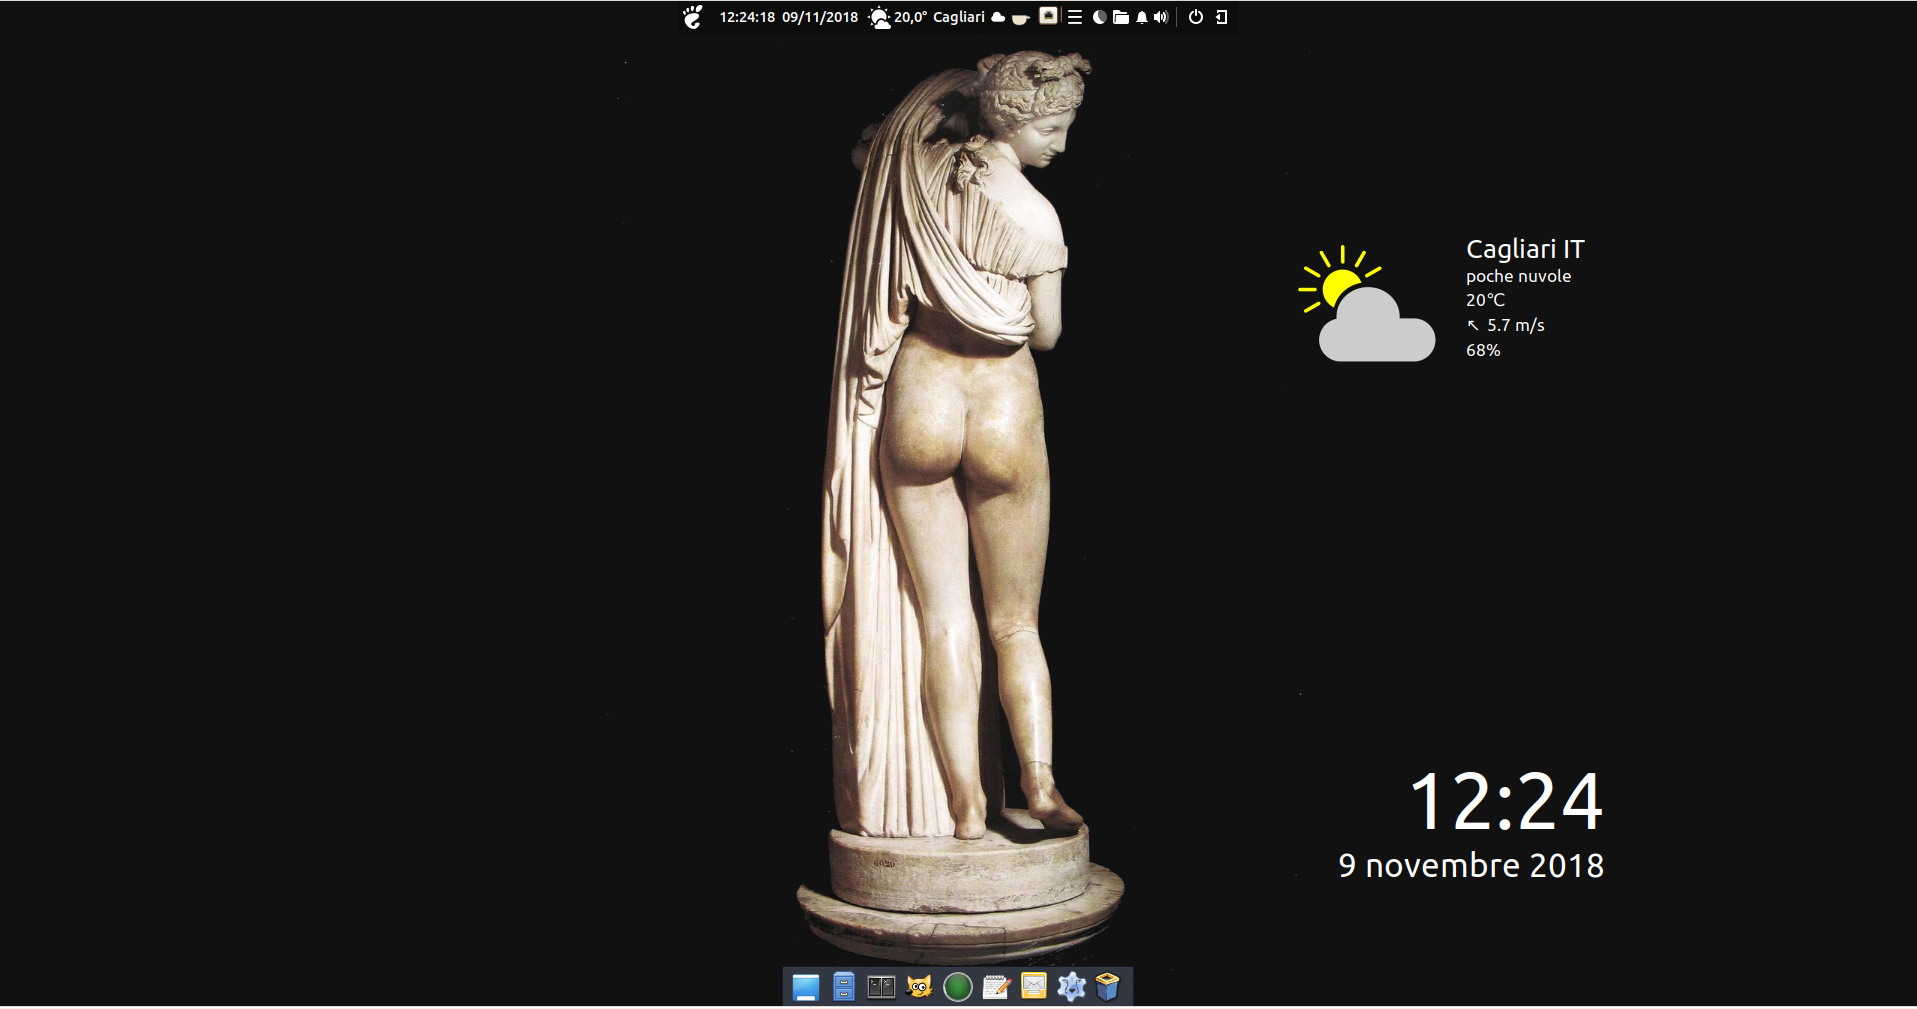Launch GIMP from the dock
Image resolution: width=1917 pixels, height=1009 pixels.
pyautogui.click(x=919, y=988)
